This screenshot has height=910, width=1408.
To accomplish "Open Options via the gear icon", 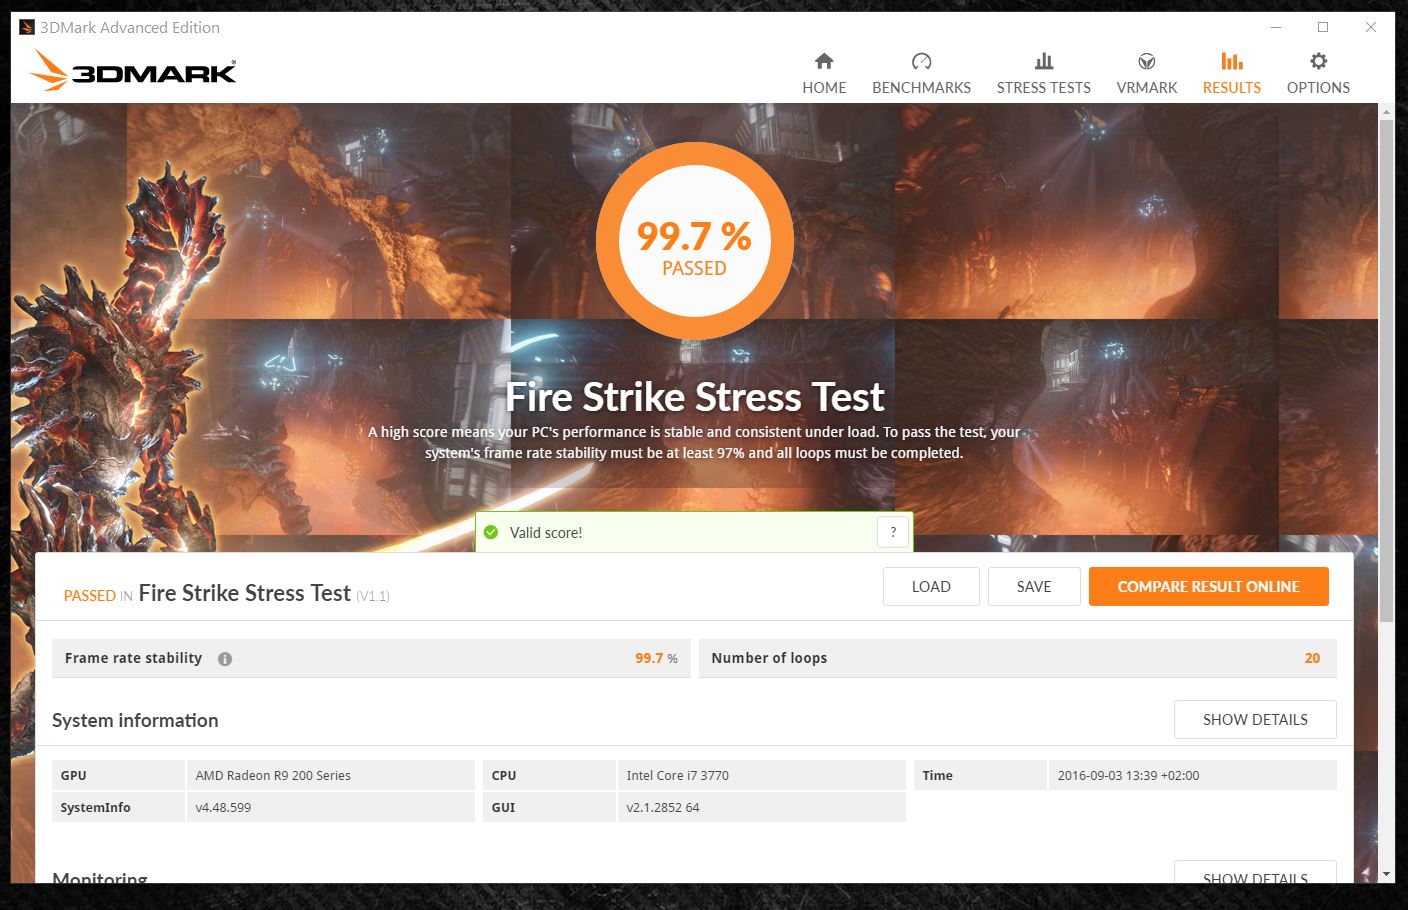I will (1318, 61).
